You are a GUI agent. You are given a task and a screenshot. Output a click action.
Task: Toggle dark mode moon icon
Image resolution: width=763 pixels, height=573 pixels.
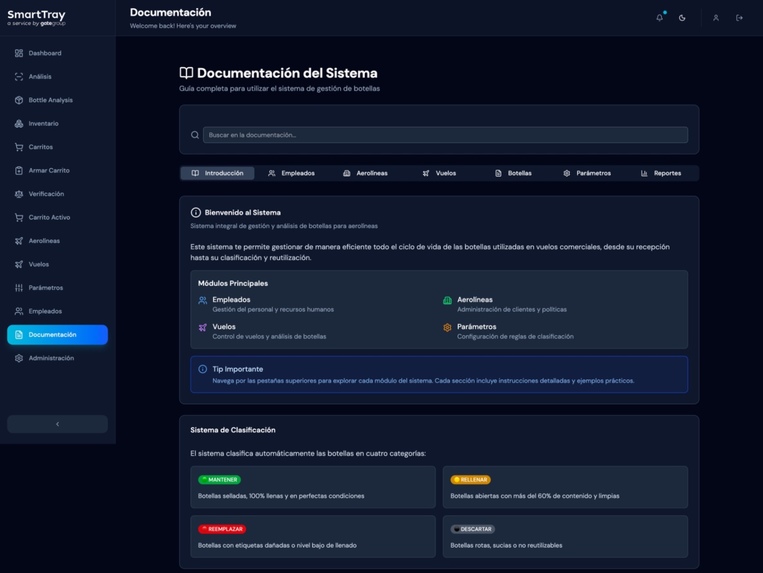click(x=682, y=18)
